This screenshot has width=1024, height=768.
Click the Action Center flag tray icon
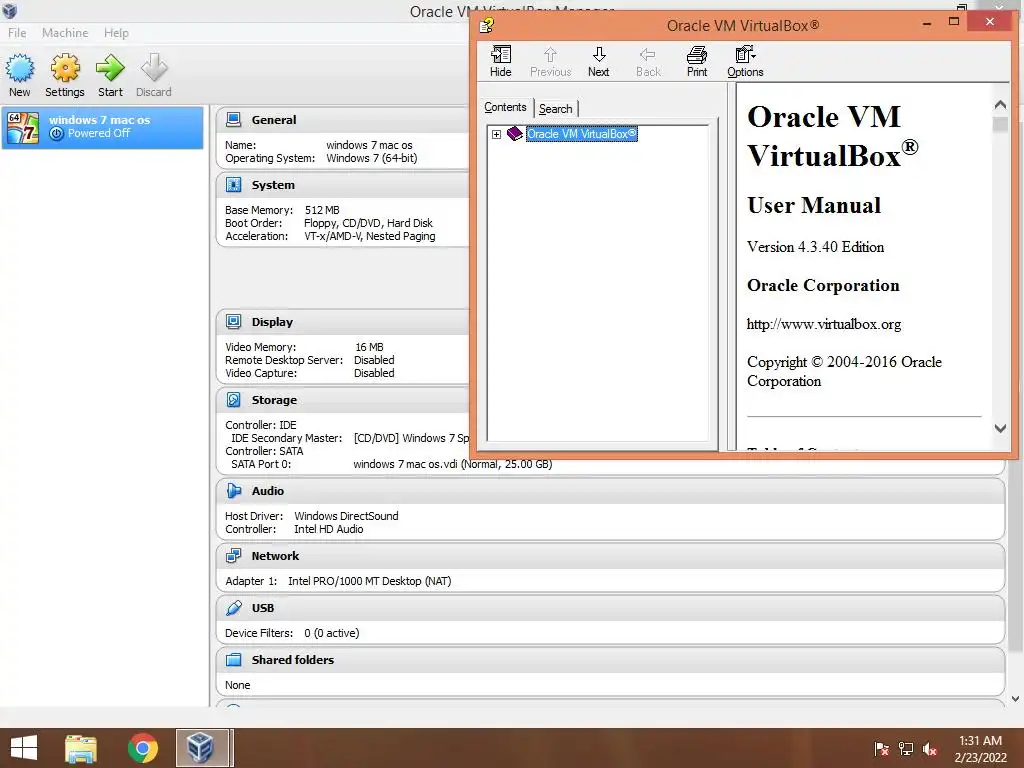pyautogui.click(x=881, y=748)
